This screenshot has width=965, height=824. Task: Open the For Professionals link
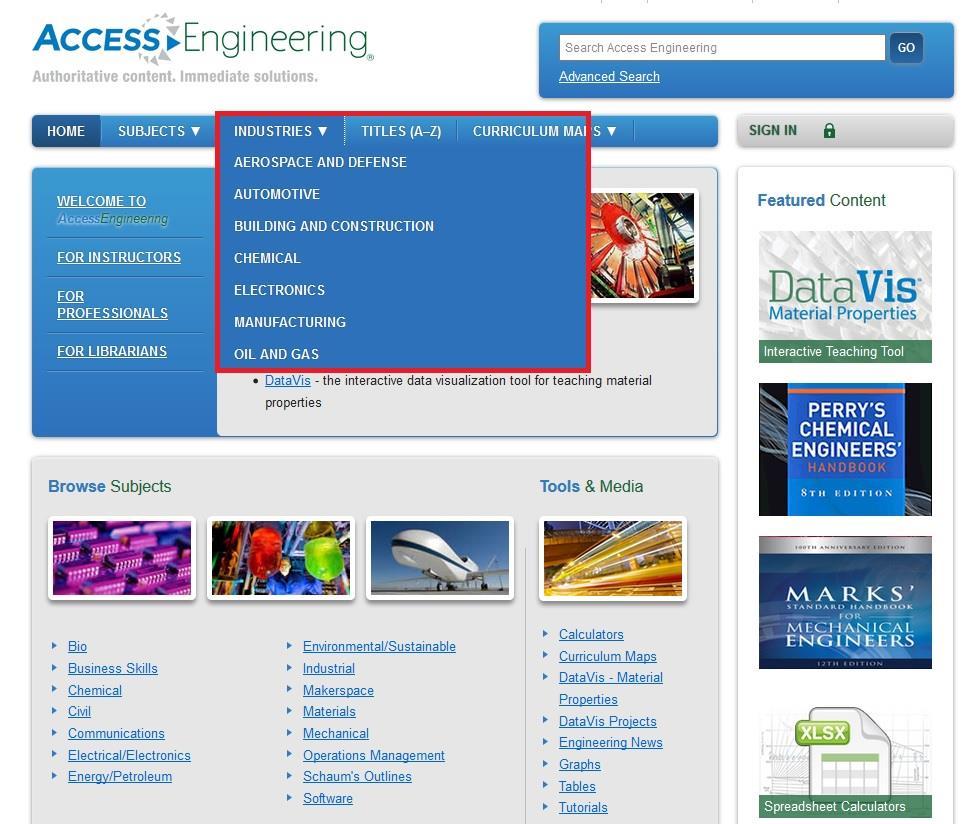coord(112,305)
